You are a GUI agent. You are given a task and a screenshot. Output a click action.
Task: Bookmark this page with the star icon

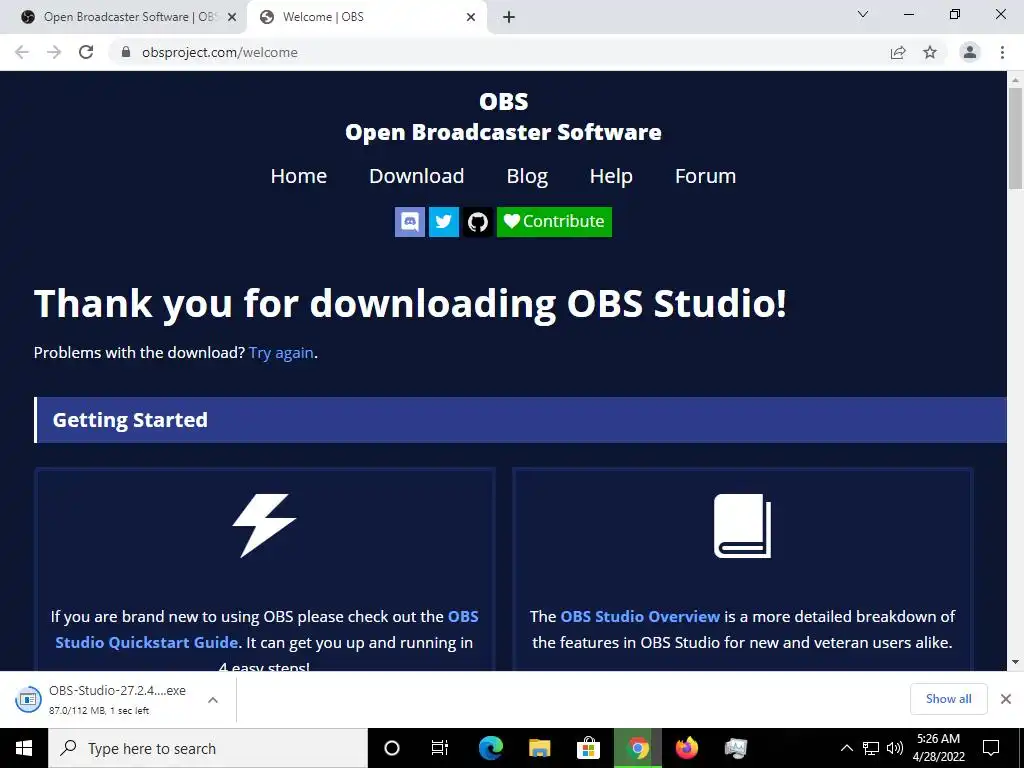(x=930, y=52)
